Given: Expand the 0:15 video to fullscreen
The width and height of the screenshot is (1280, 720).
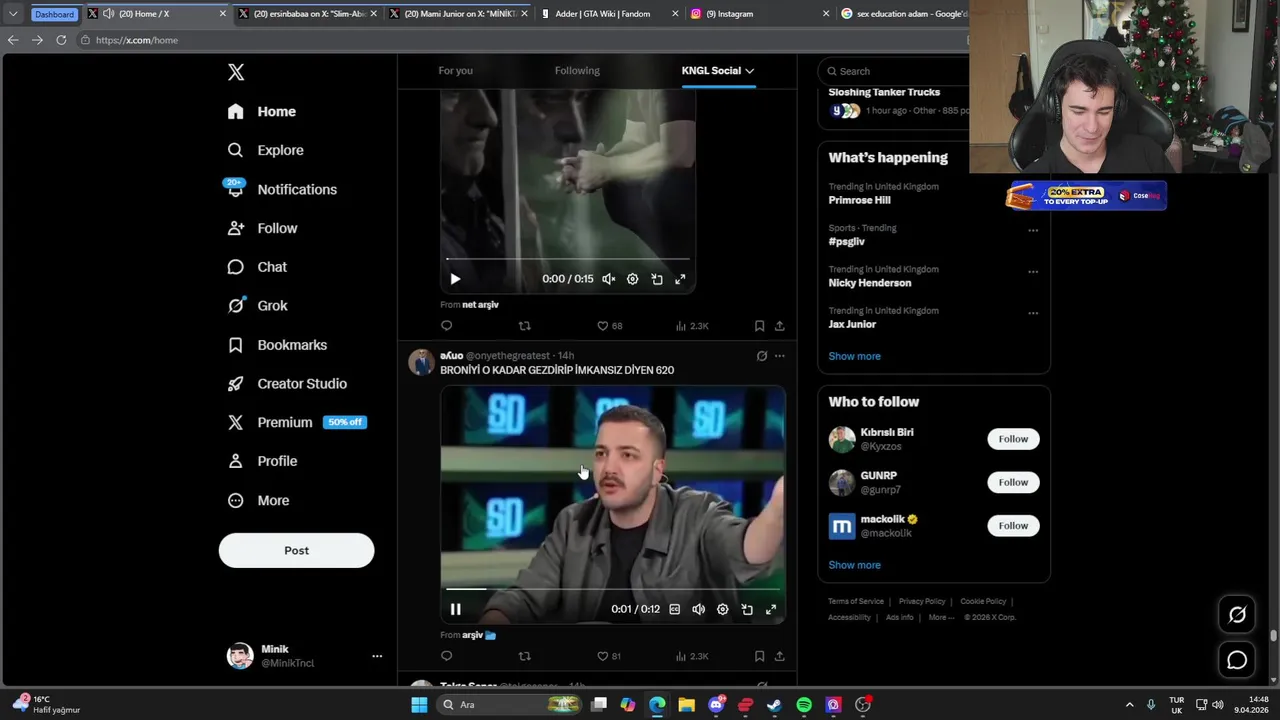Looking at the screenshot, I should coord(680,279).
